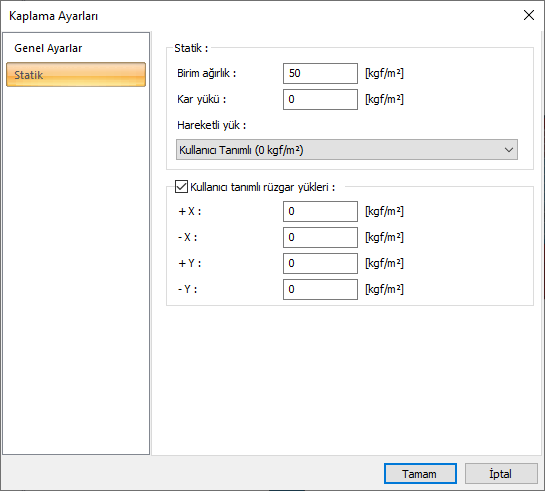
Task: Click the Hareketli yük label
Action: [211, 125]
